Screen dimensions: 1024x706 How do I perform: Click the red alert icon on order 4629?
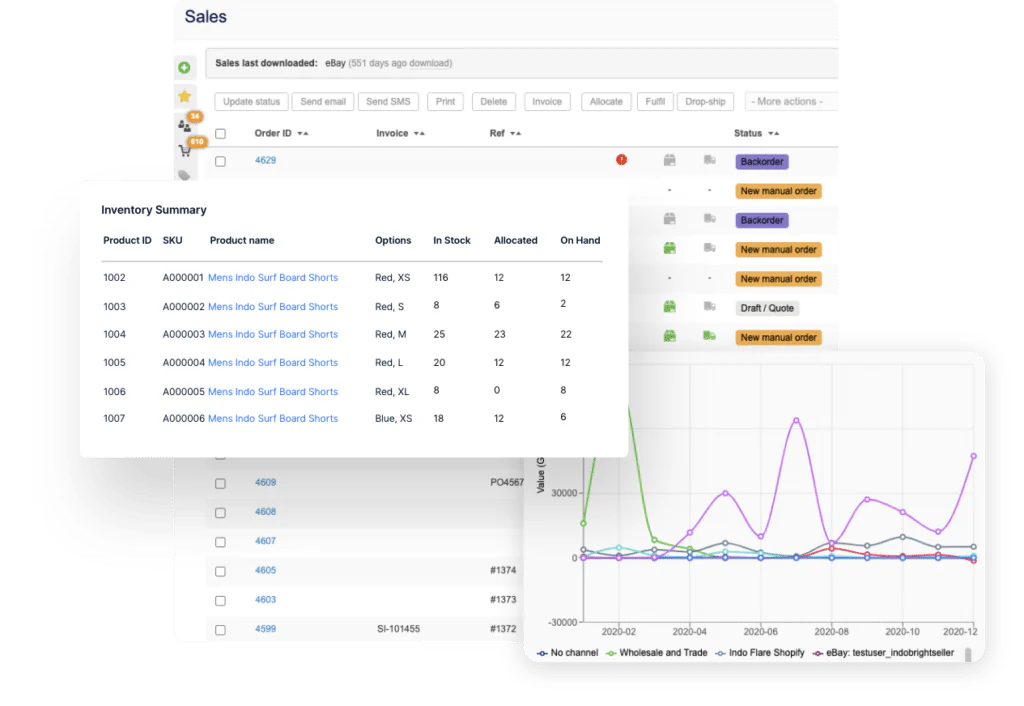pos(621,159)
